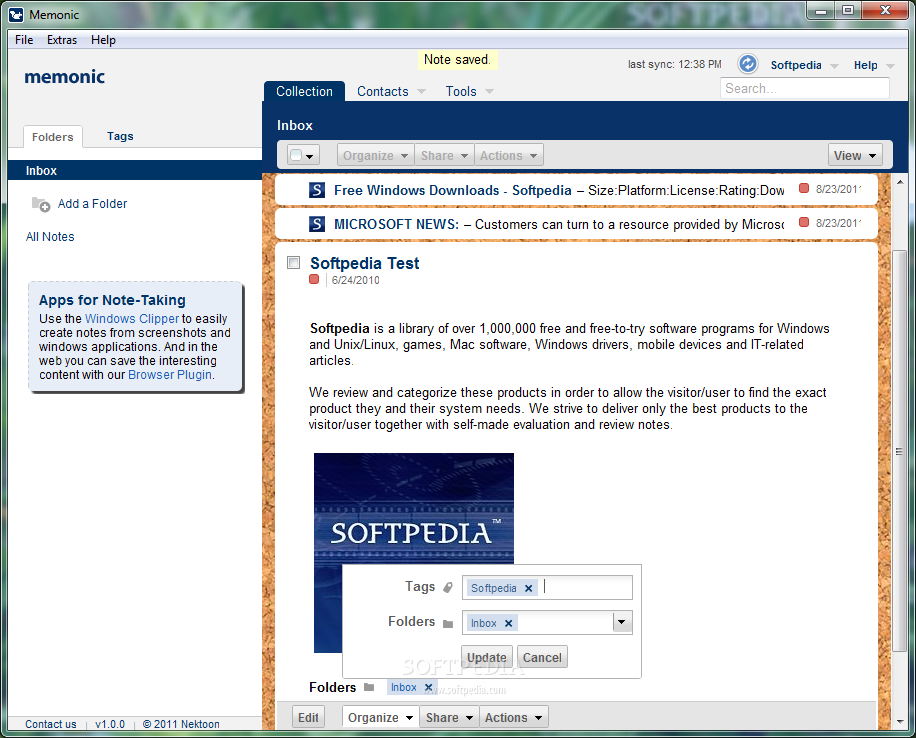916x738 pixels.
Task: Remove Inbox chip below the note image
Action: (428, 687)
